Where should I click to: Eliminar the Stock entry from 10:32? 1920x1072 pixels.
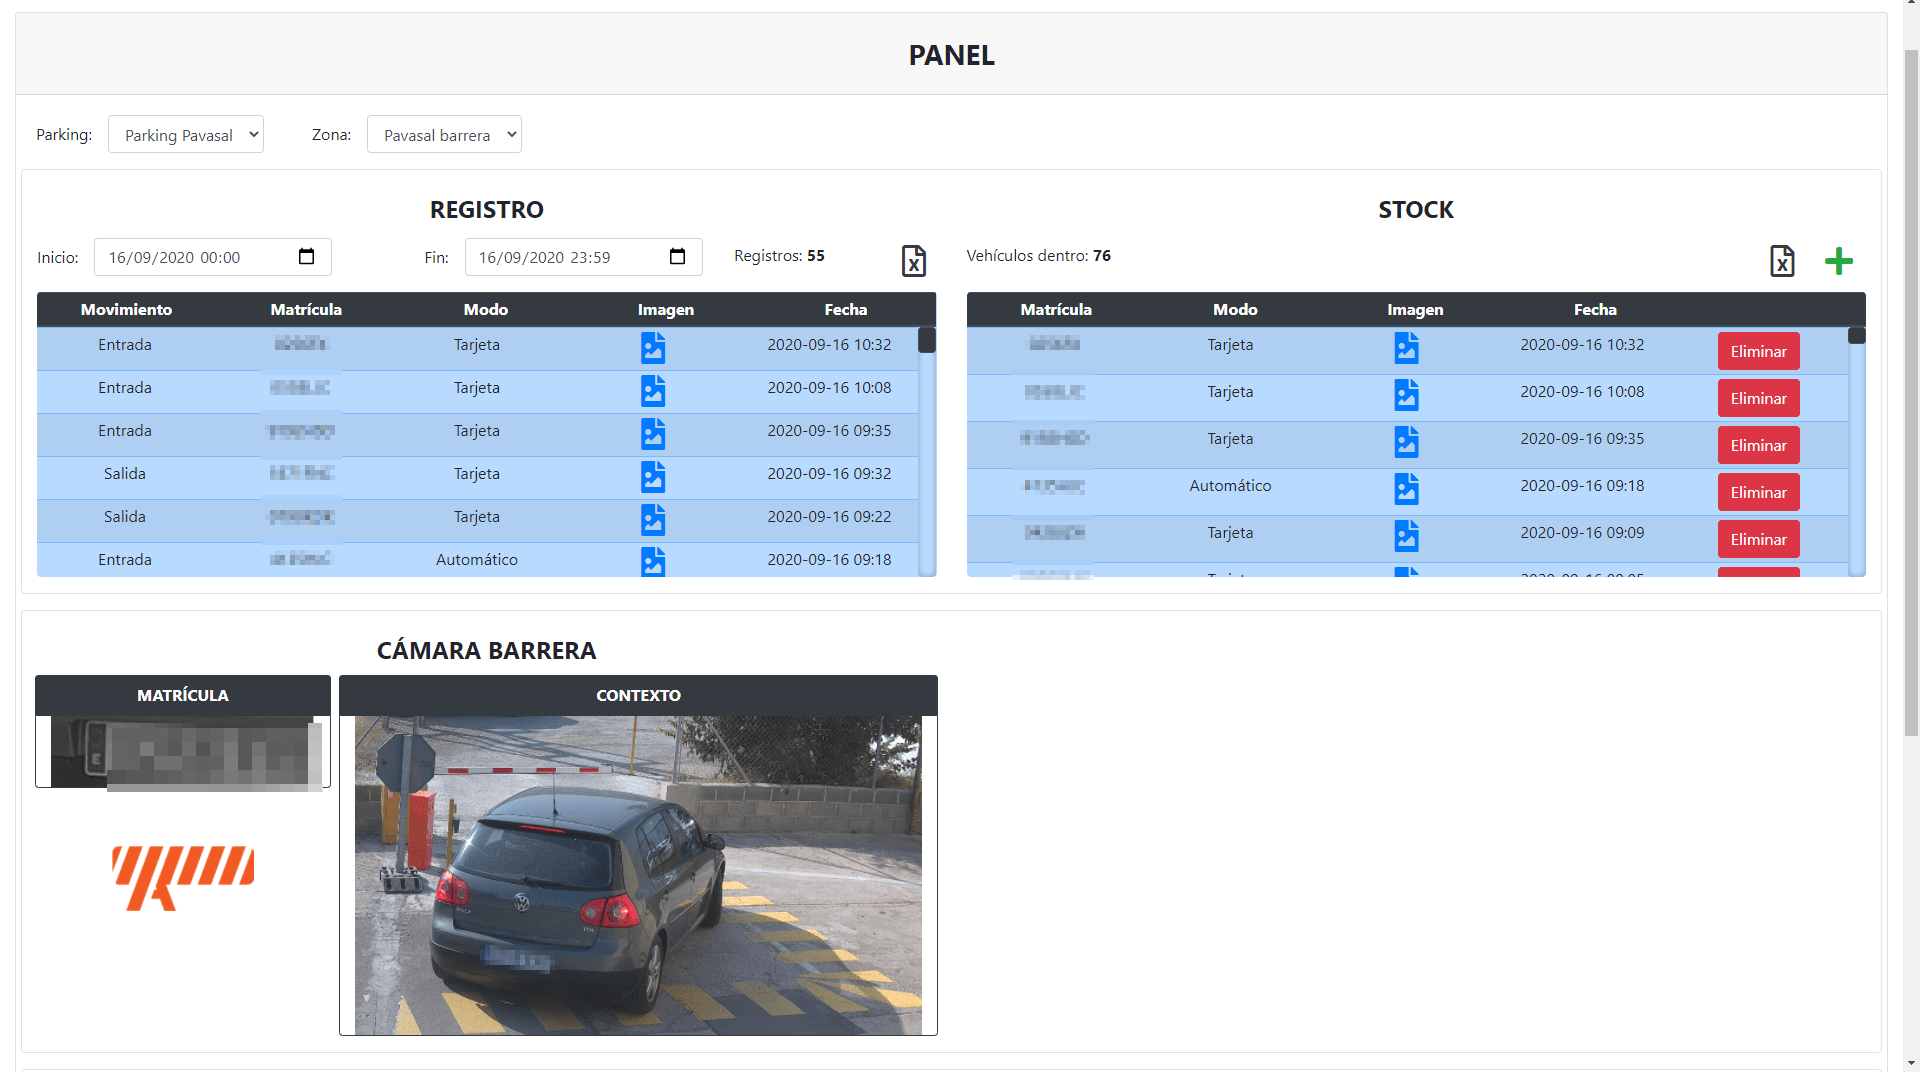1758,351
